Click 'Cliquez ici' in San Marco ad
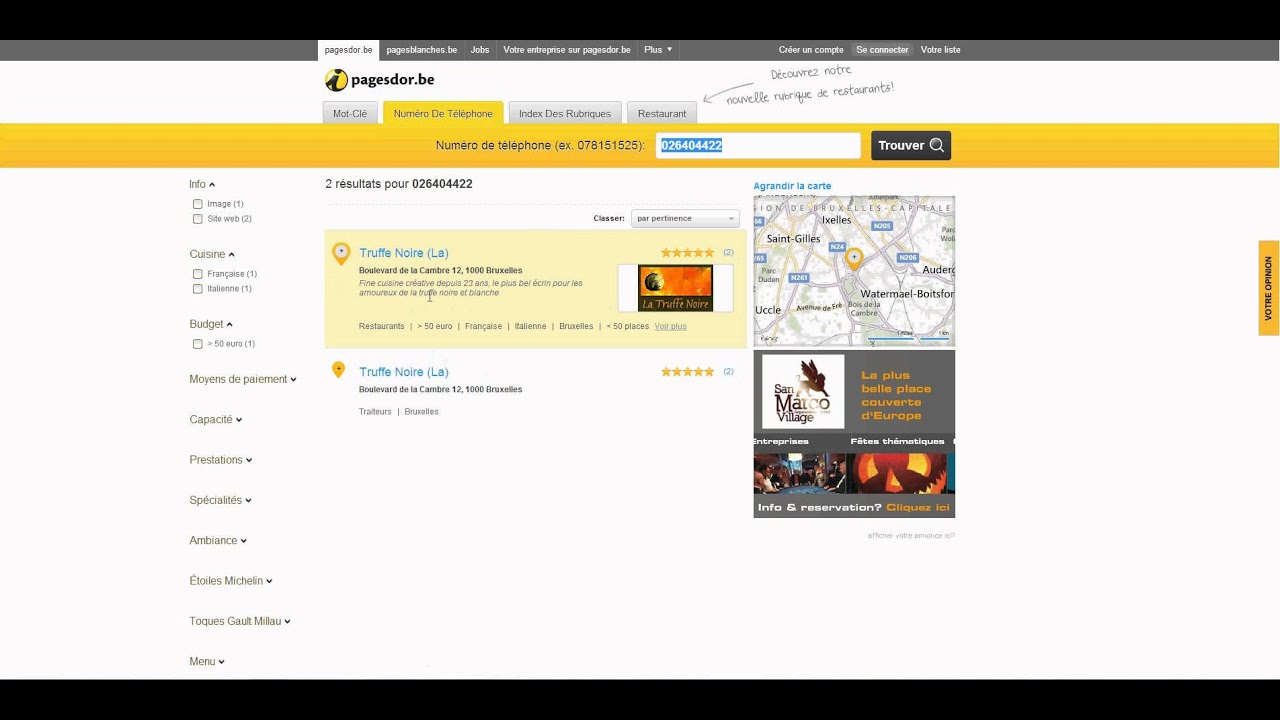 [x=918, y=508]
